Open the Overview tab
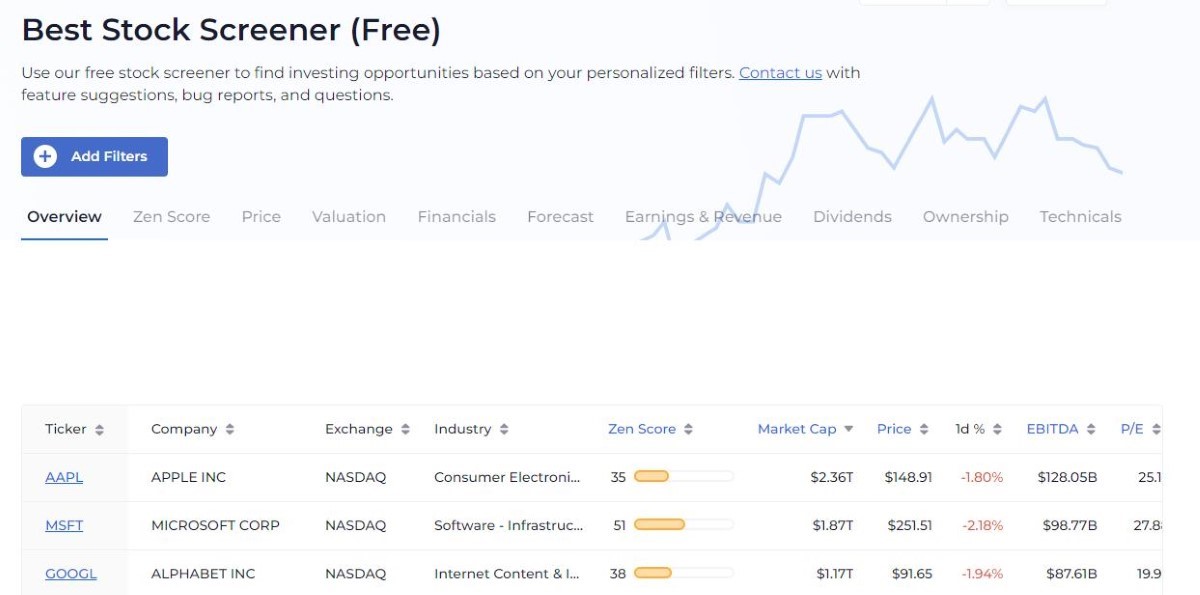 [64, 217]
